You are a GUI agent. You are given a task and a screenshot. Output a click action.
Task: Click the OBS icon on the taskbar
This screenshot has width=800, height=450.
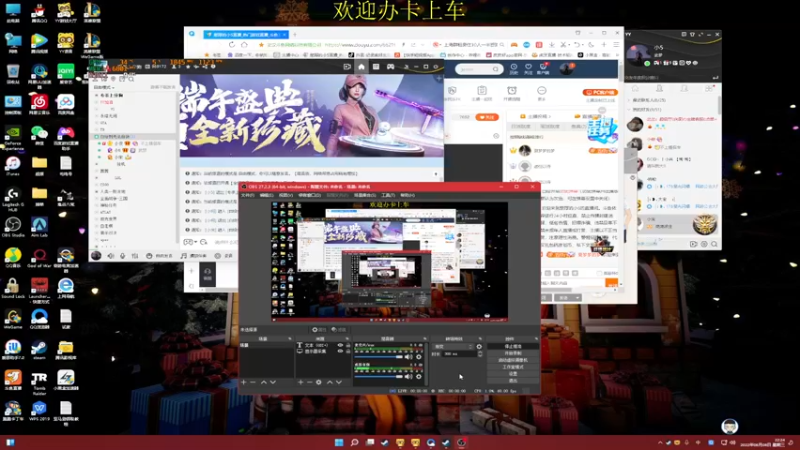pos(461,442)
